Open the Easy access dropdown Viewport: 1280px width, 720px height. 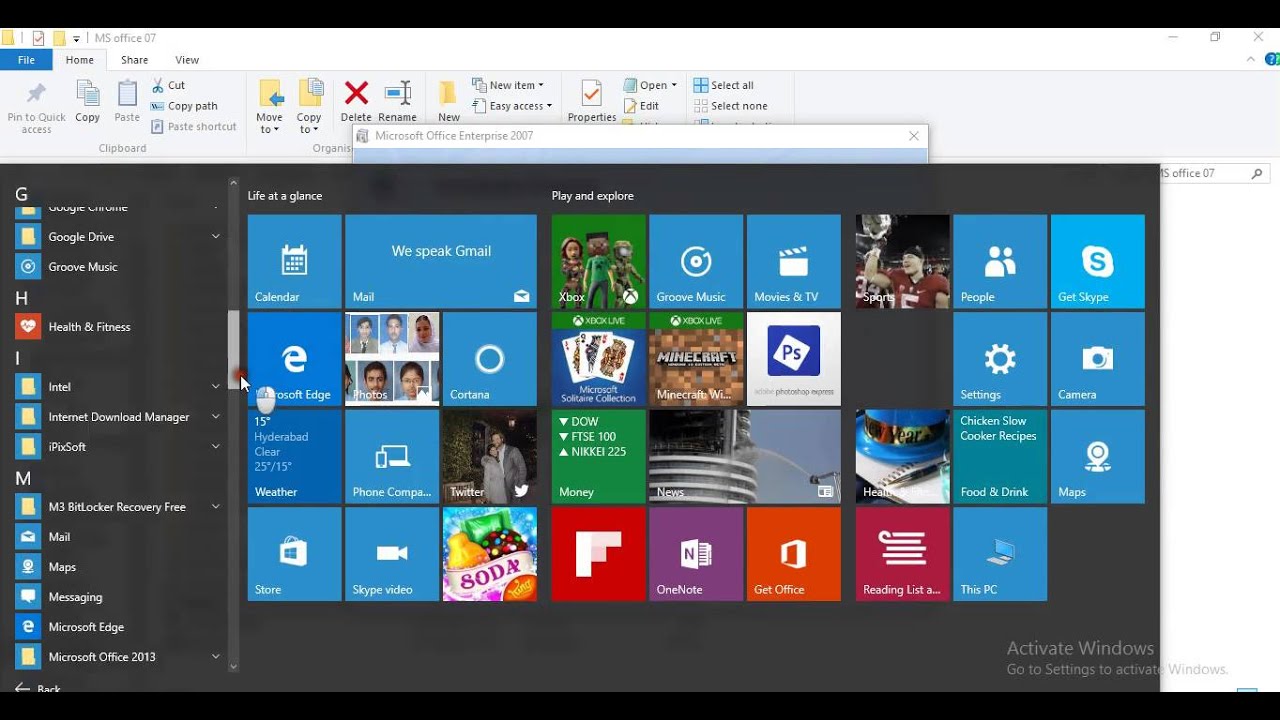pyautogui.click(x=512, y=106)
